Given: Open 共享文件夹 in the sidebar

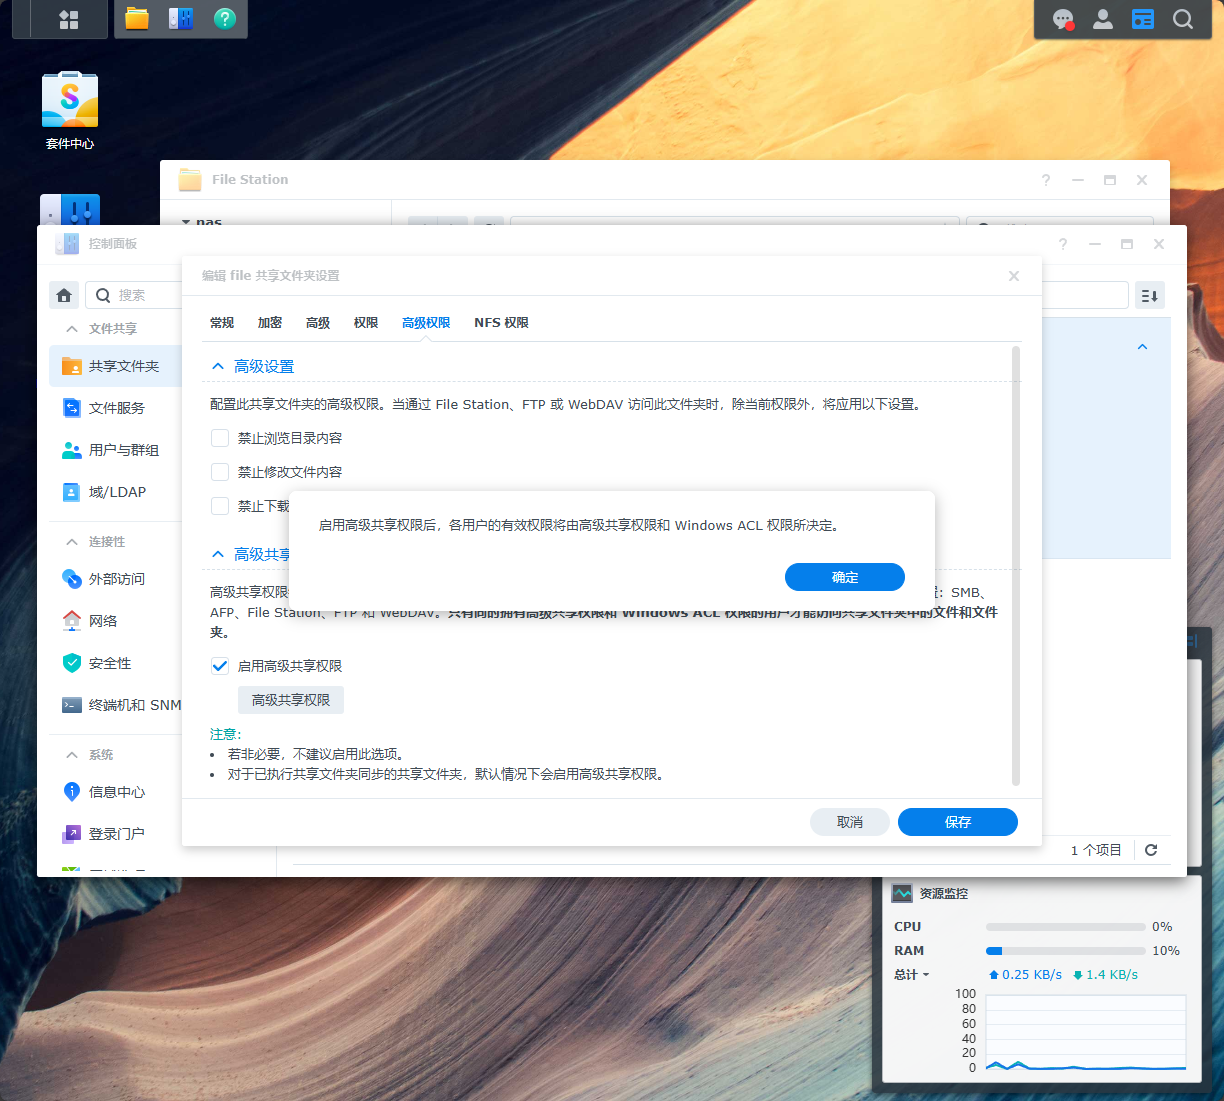Looking at the screenshot, I should [115, 366].
